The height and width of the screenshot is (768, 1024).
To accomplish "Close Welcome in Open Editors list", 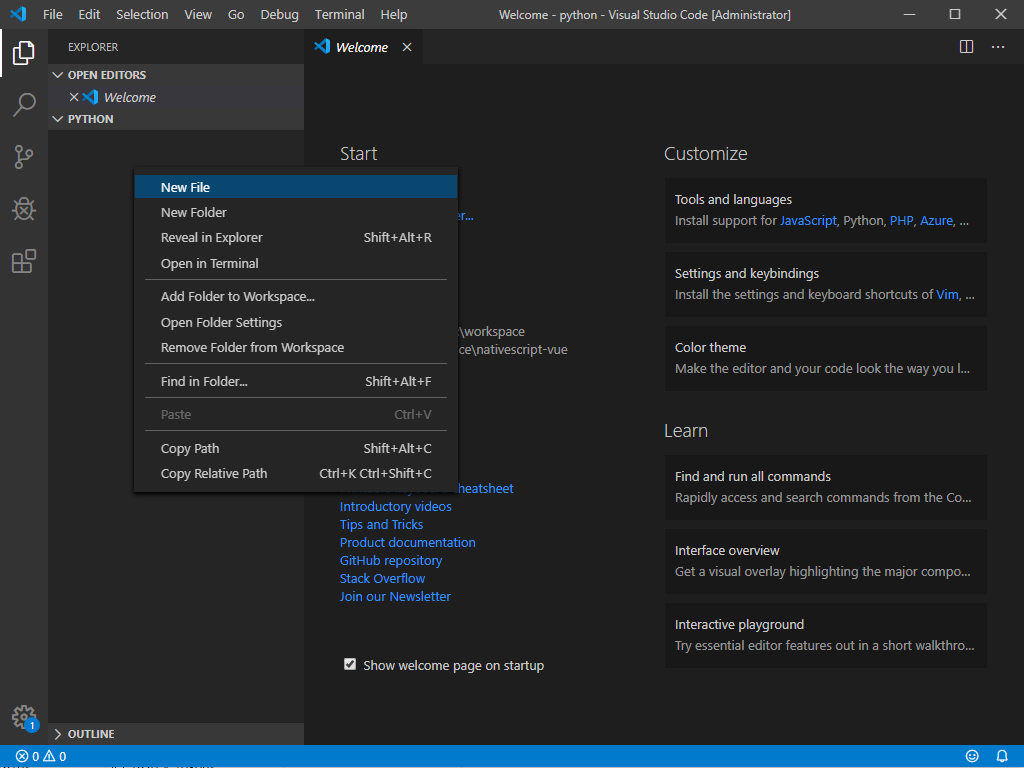I will click(74, 97).
